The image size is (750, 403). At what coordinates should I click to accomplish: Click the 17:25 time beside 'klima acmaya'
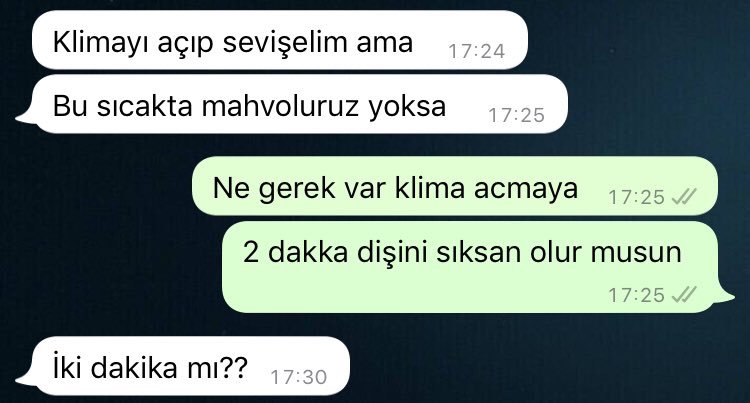636,197
